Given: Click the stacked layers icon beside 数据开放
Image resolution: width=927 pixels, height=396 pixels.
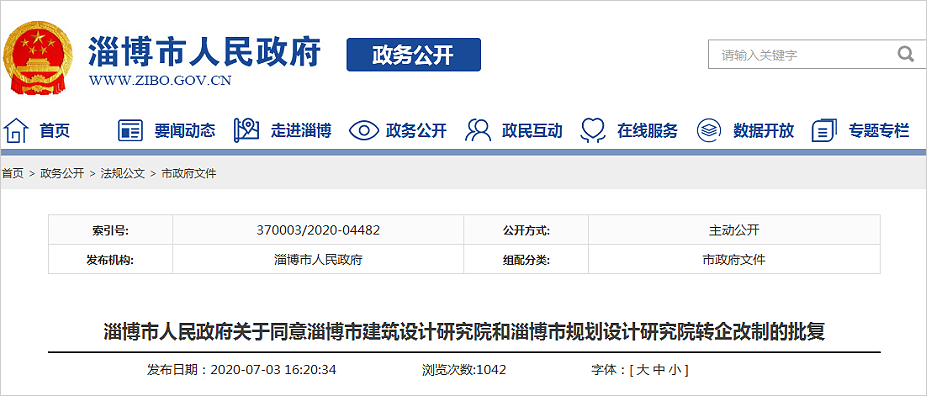Looking at the screenshot, I should (x=709, y=130).
